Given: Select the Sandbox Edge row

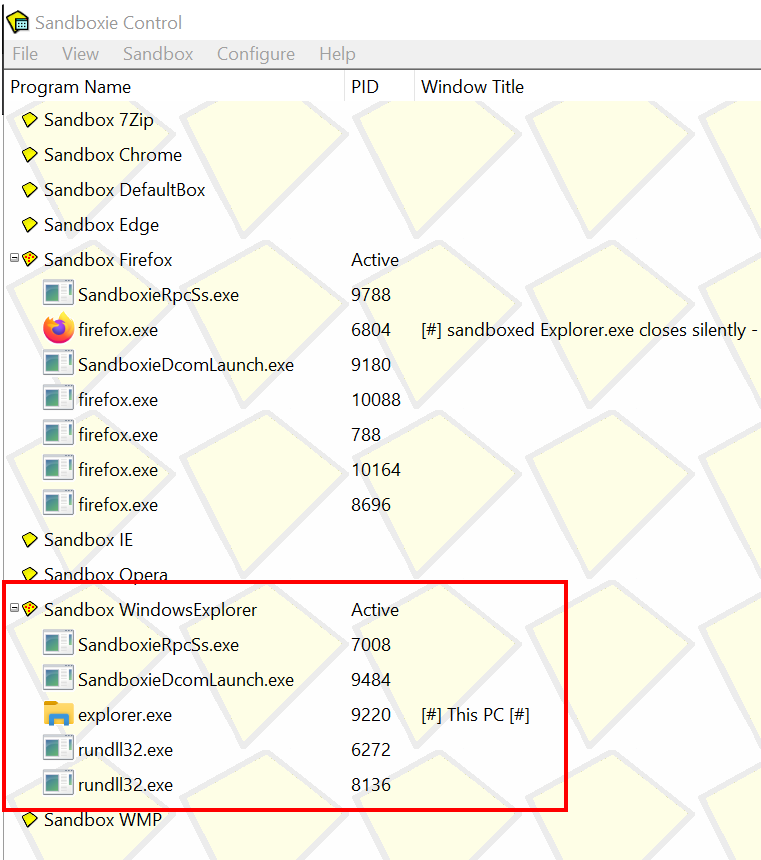Looking at the screenshot, I should tap(102, 225).
